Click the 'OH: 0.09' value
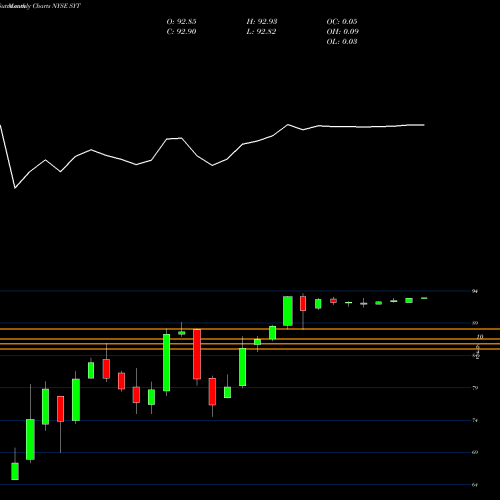 pyautogui.click(x=342, y=32)
